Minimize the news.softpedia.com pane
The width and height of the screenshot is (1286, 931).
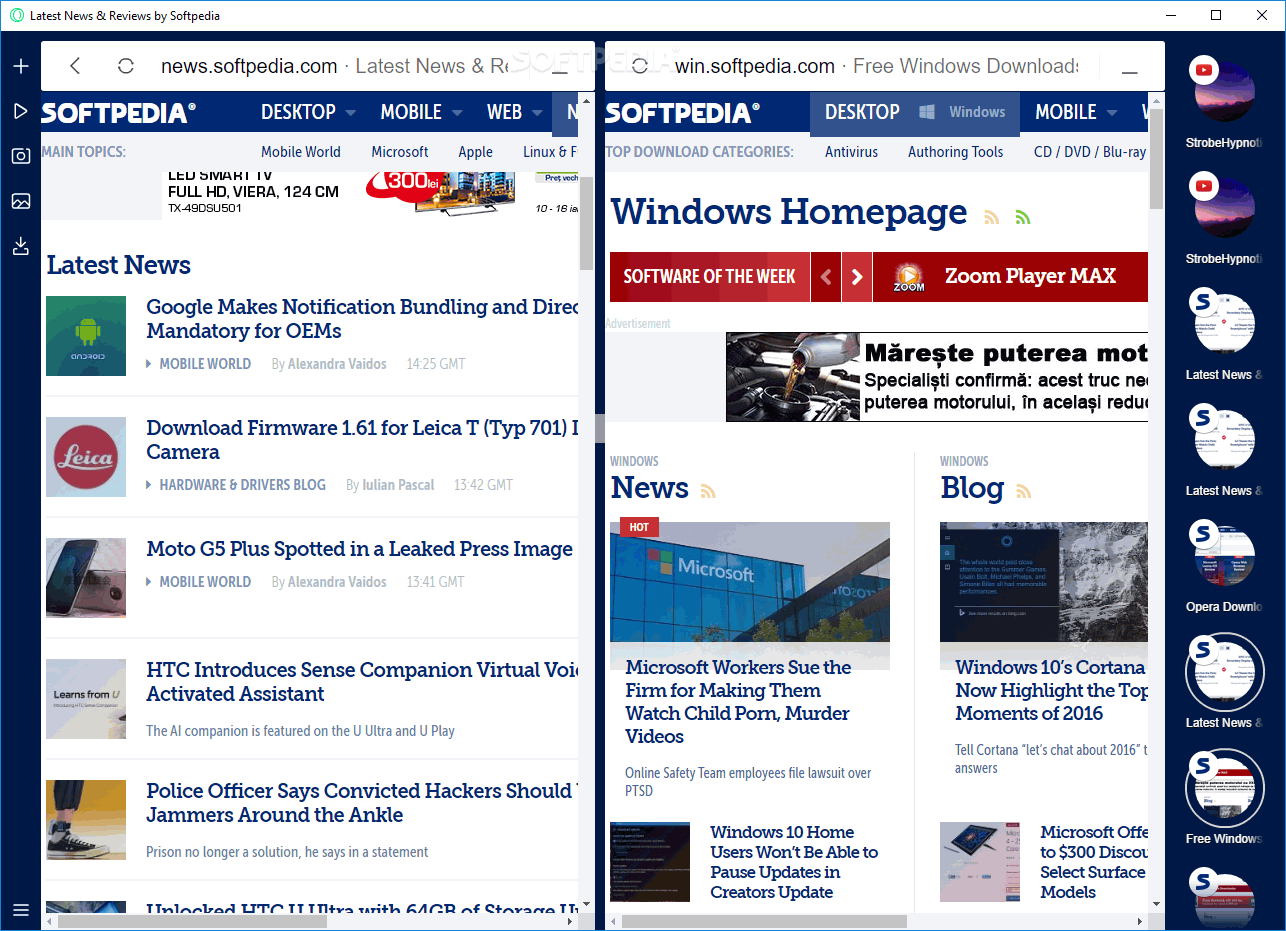(x=560, y=71)
